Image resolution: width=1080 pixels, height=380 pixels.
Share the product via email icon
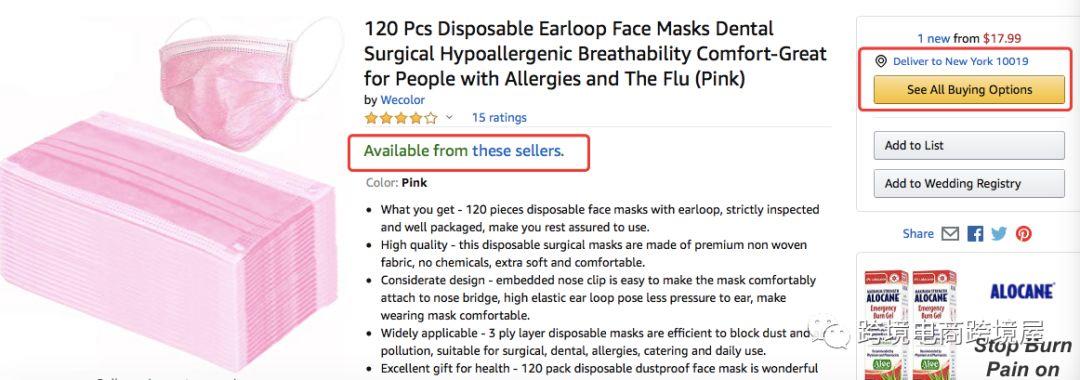(x=951, y=234)
